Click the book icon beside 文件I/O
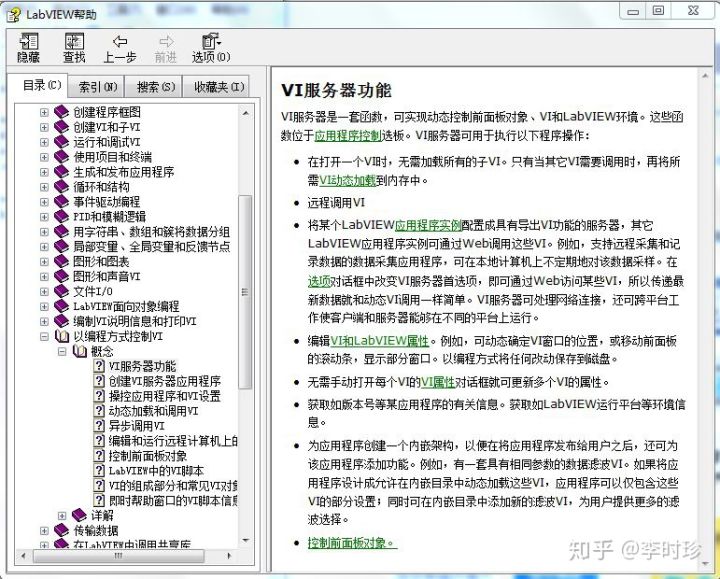 (62, 292)
